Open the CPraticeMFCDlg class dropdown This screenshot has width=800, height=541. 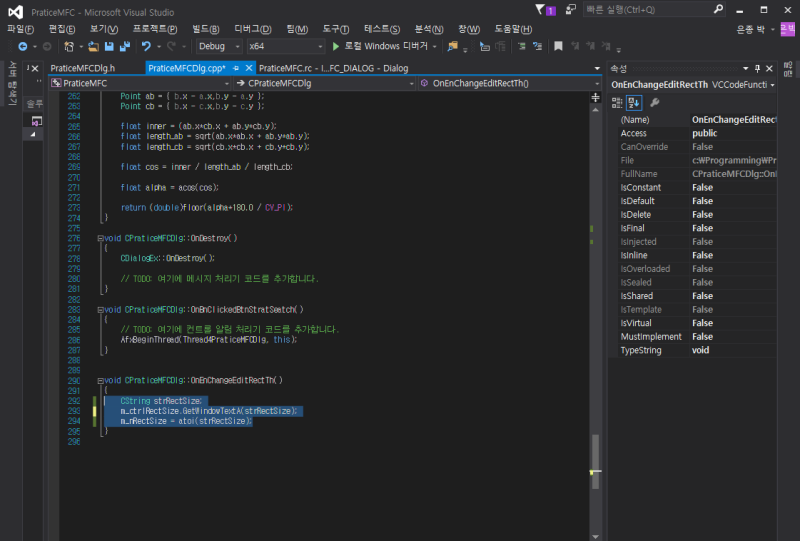click(x=324, y=83)
